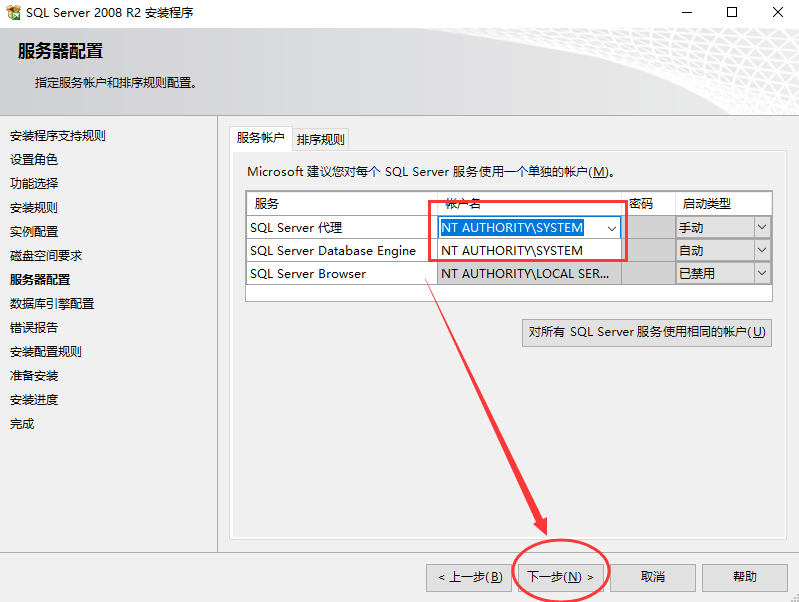Switch to the 服务帐户 tab
The width and height of the screenshot is (799, 602).
[x=260, y=138]
